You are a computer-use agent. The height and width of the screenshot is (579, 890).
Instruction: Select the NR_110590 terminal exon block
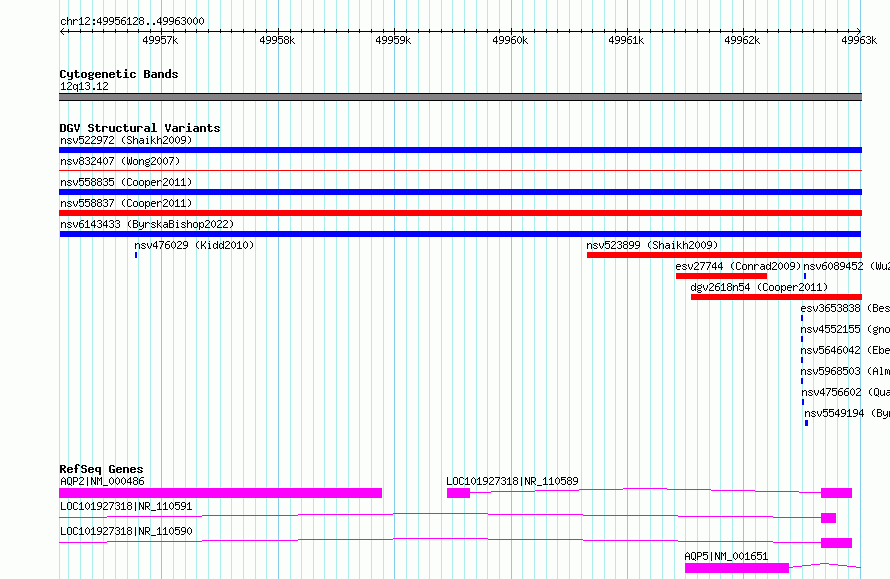pyautogui.click(x=837, y=543)
